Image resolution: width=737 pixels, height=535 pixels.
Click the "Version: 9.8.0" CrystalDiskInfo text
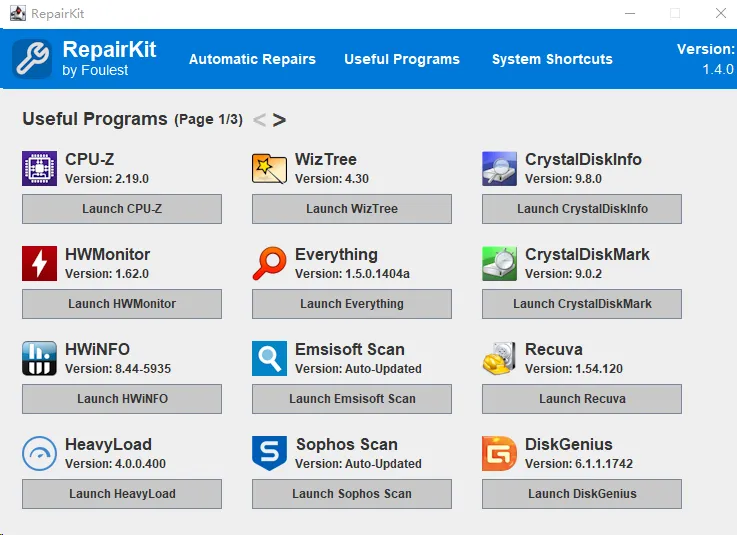[x=564, y=179]
